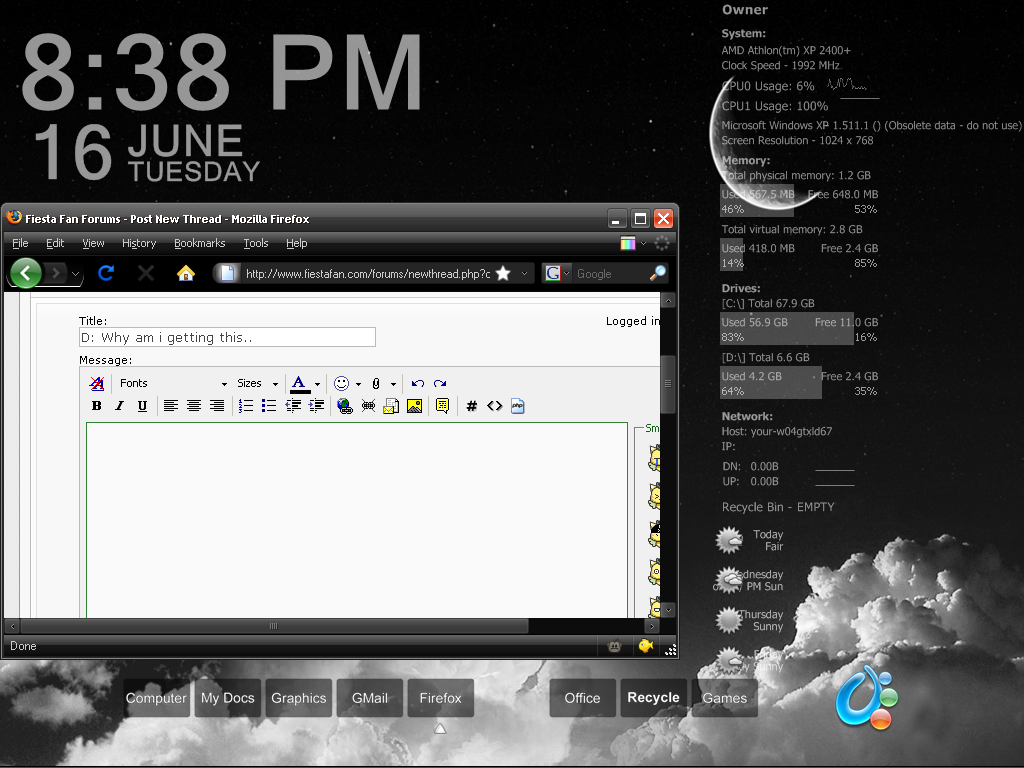Wrap selection in code tags (hash icon)
This screenshot has height=768, width=1024.
point(472,406)
